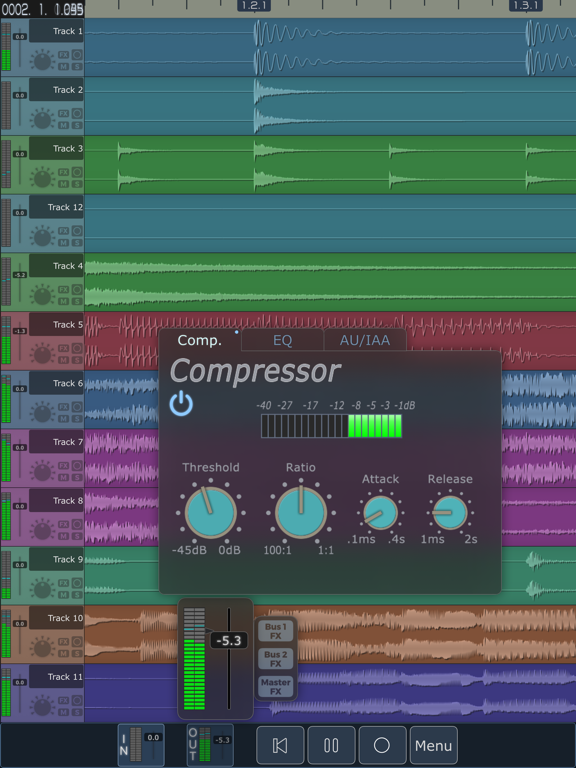The image size is (576, 768).
Task: Select the Track 12 name label
Action: point(56,207)
